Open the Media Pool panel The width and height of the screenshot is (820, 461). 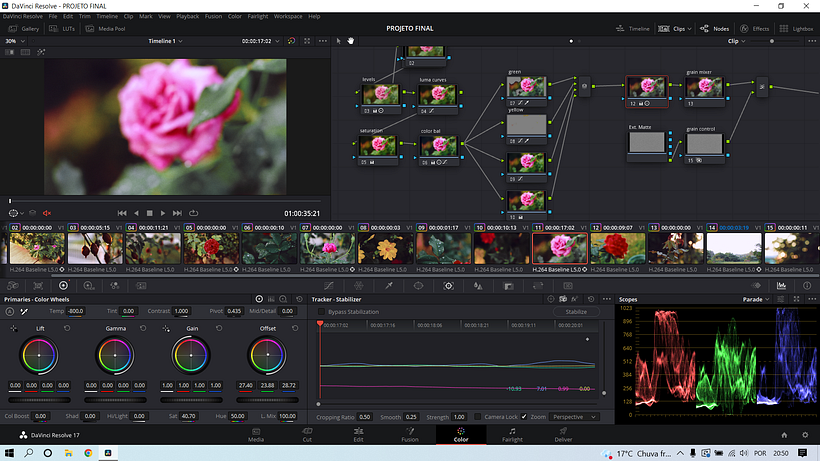pos(106,29)
